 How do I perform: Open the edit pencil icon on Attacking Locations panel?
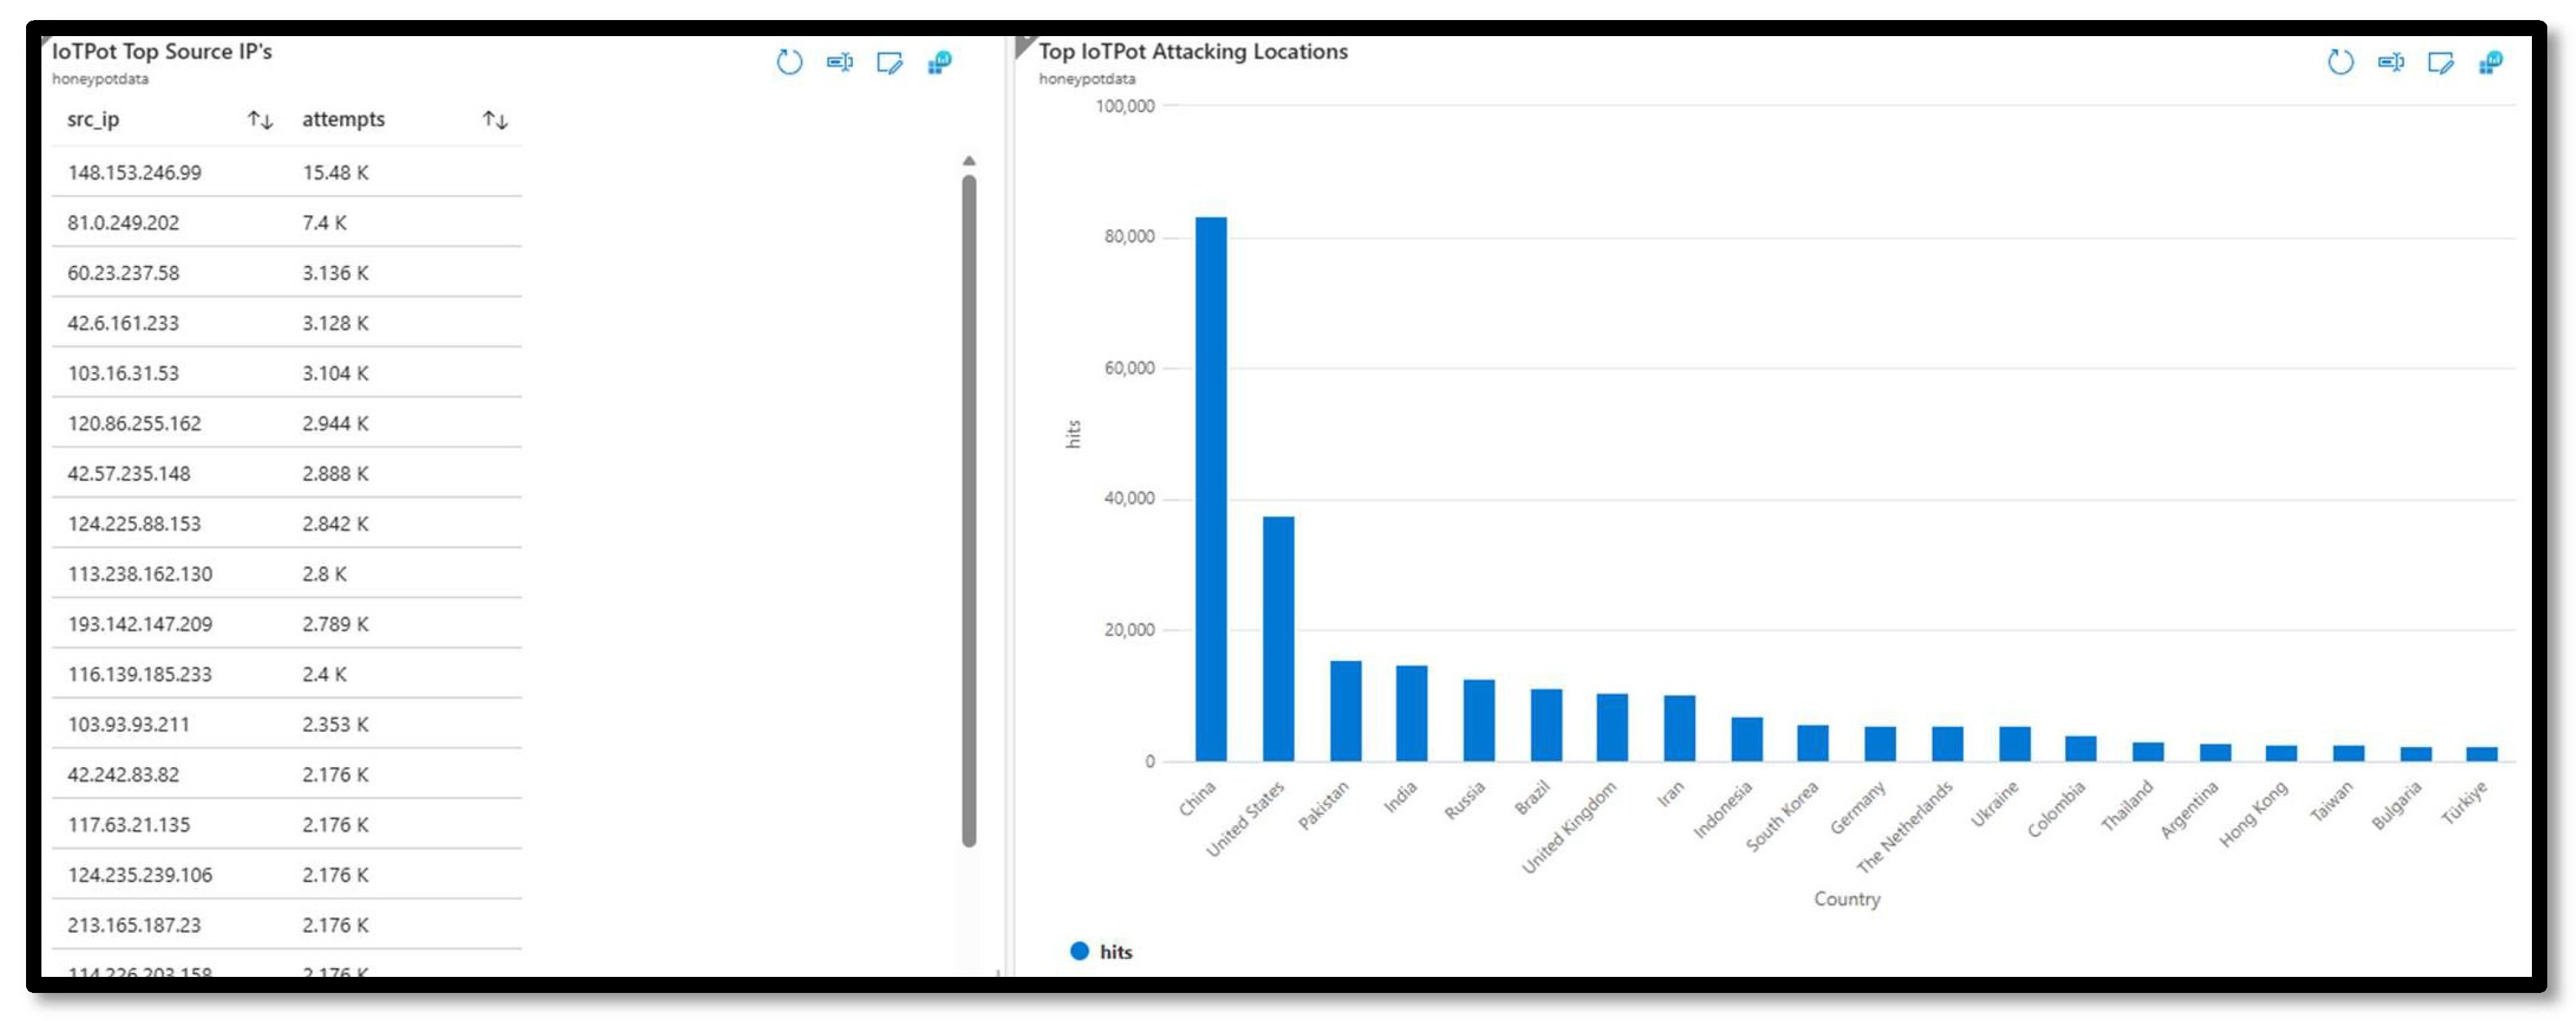point(2440,63)
